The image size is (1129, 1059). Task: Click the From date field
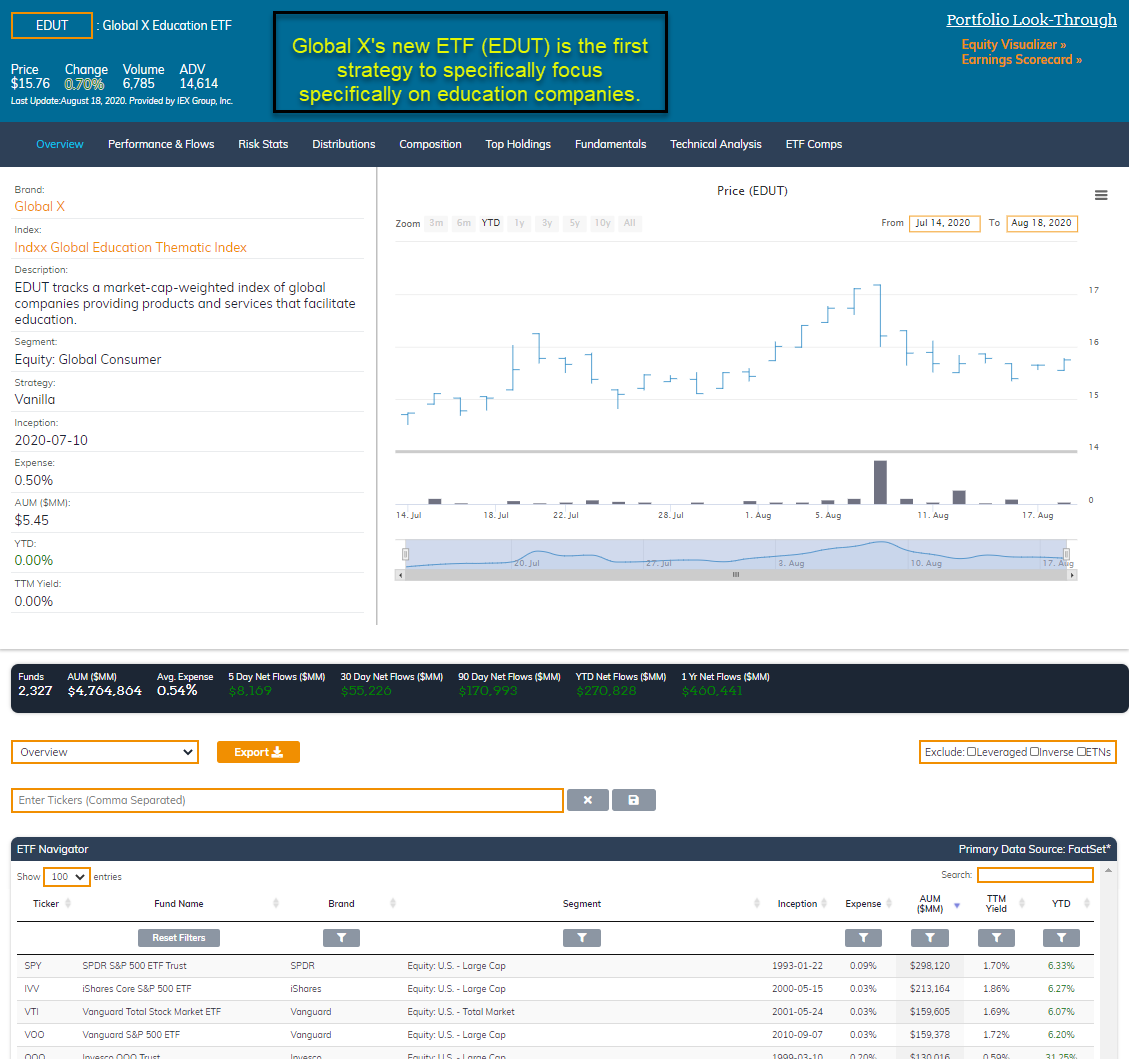tap(944, 223)
